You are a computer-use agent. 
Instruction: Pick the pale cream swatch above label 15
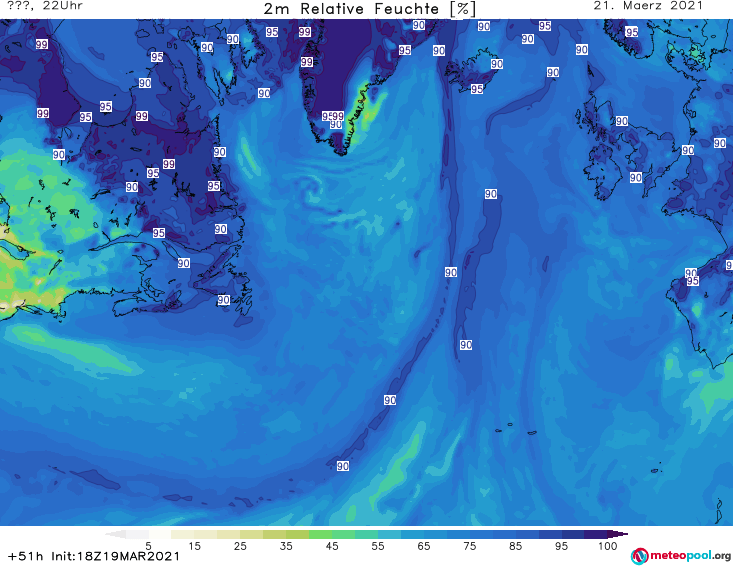(183, 534)
